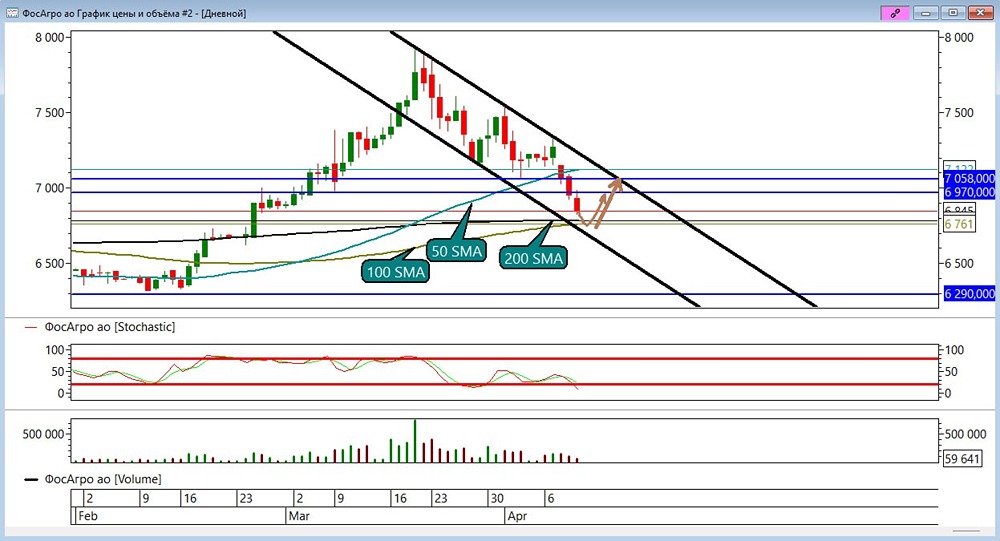
Task: Click the 8 000 label on left price axis
Action: (x=50, y=38)
